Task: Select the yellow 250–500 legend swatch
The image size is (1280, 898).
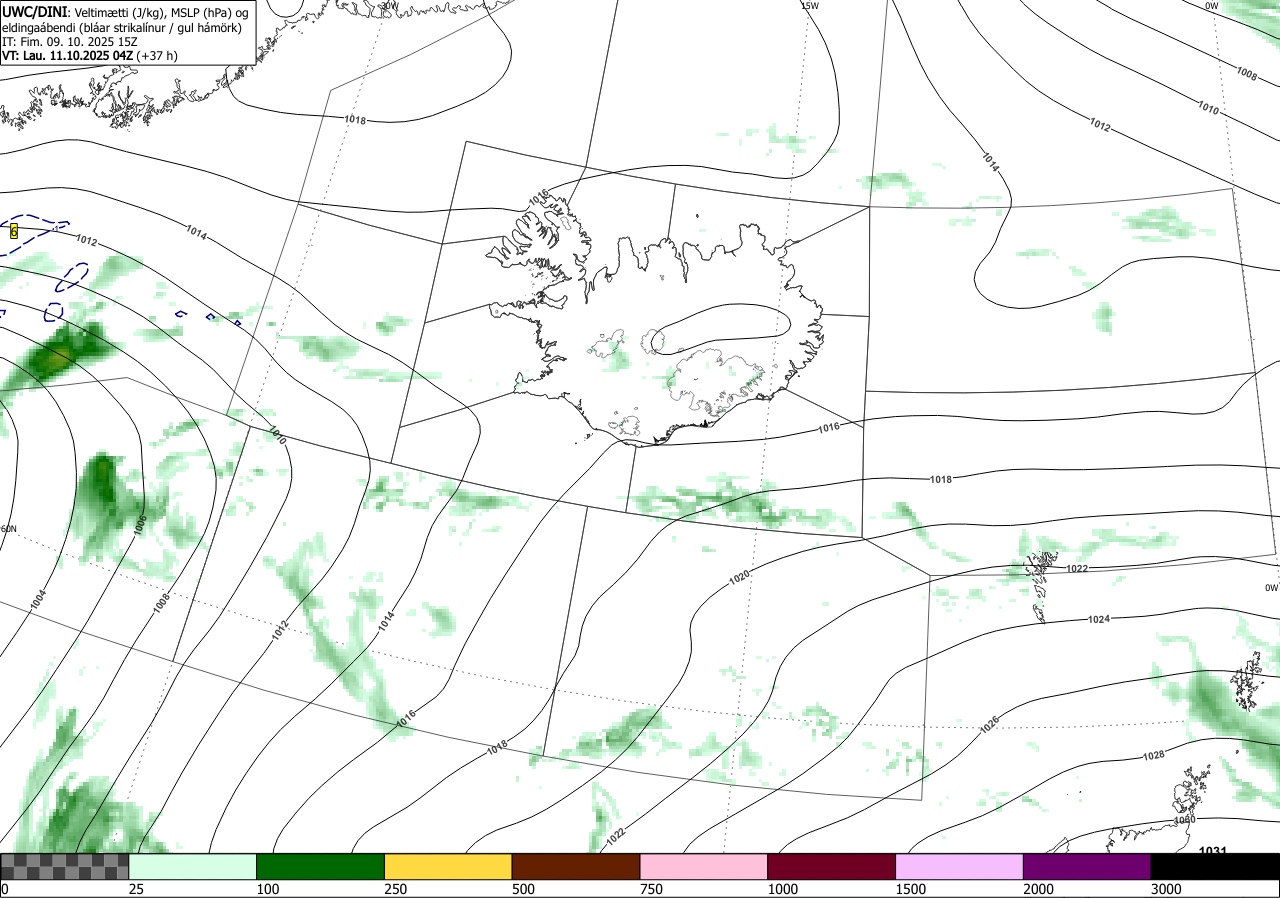Action: (x=448, y=866)
